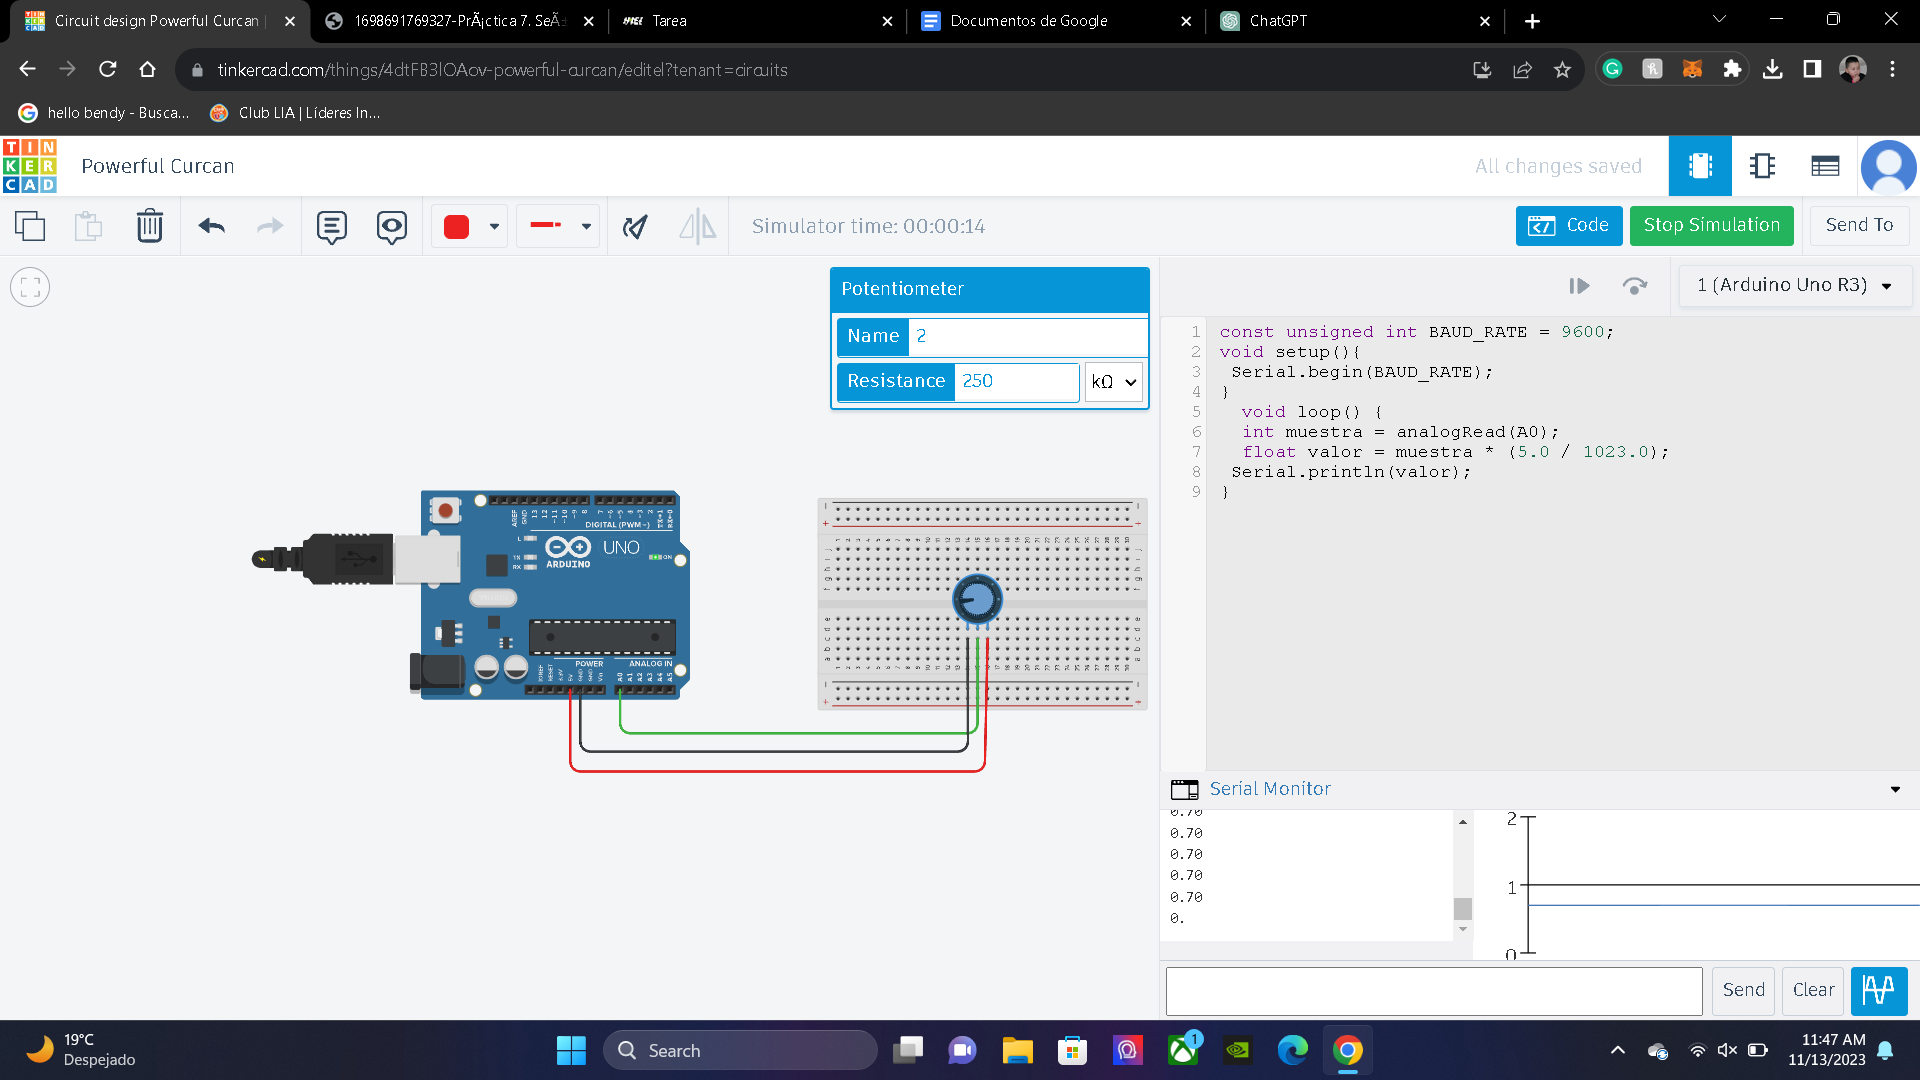The width and height of the screenshot is (1920, 1080).
Task: Open wire type dropdown
Action: click(586, 226)
